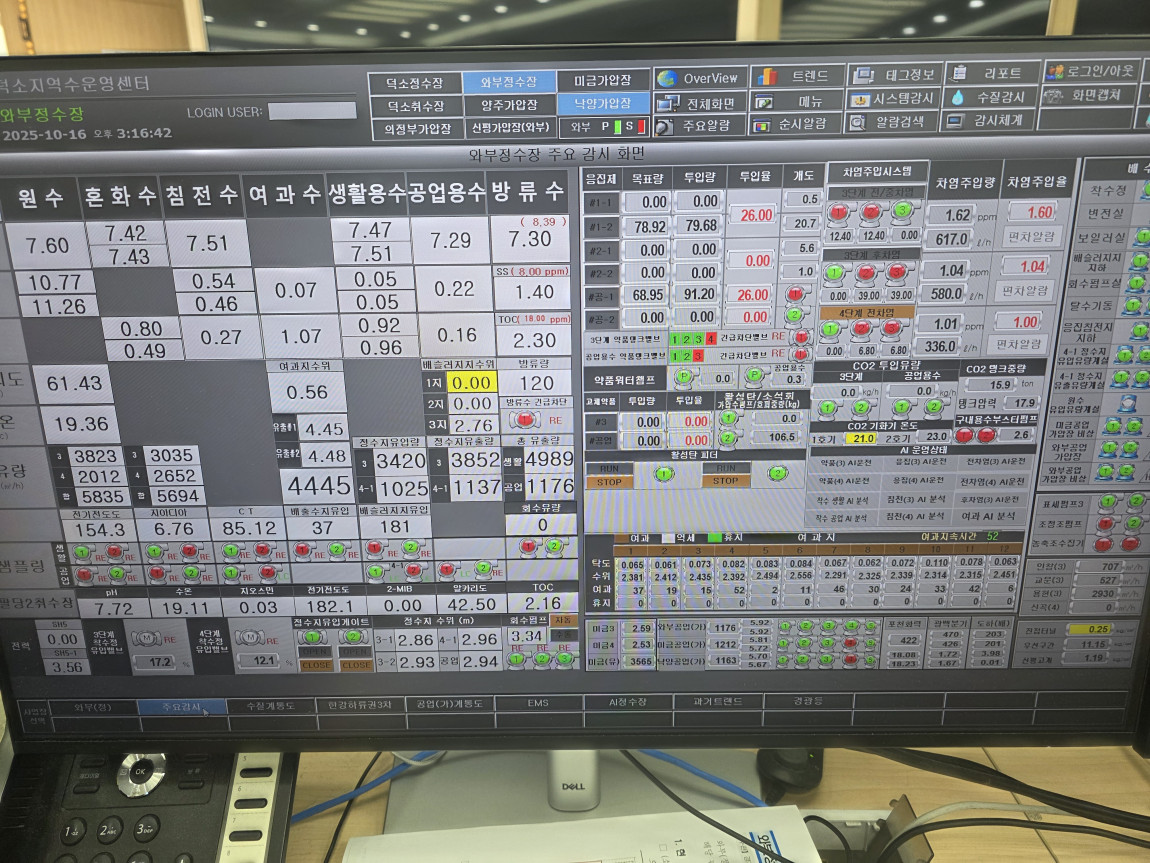Image resolution: width=1150 pixels, height=863 pixels.
Task: Select green pump 1 under 4단계 전차염
Action: [x=829, y=329]
